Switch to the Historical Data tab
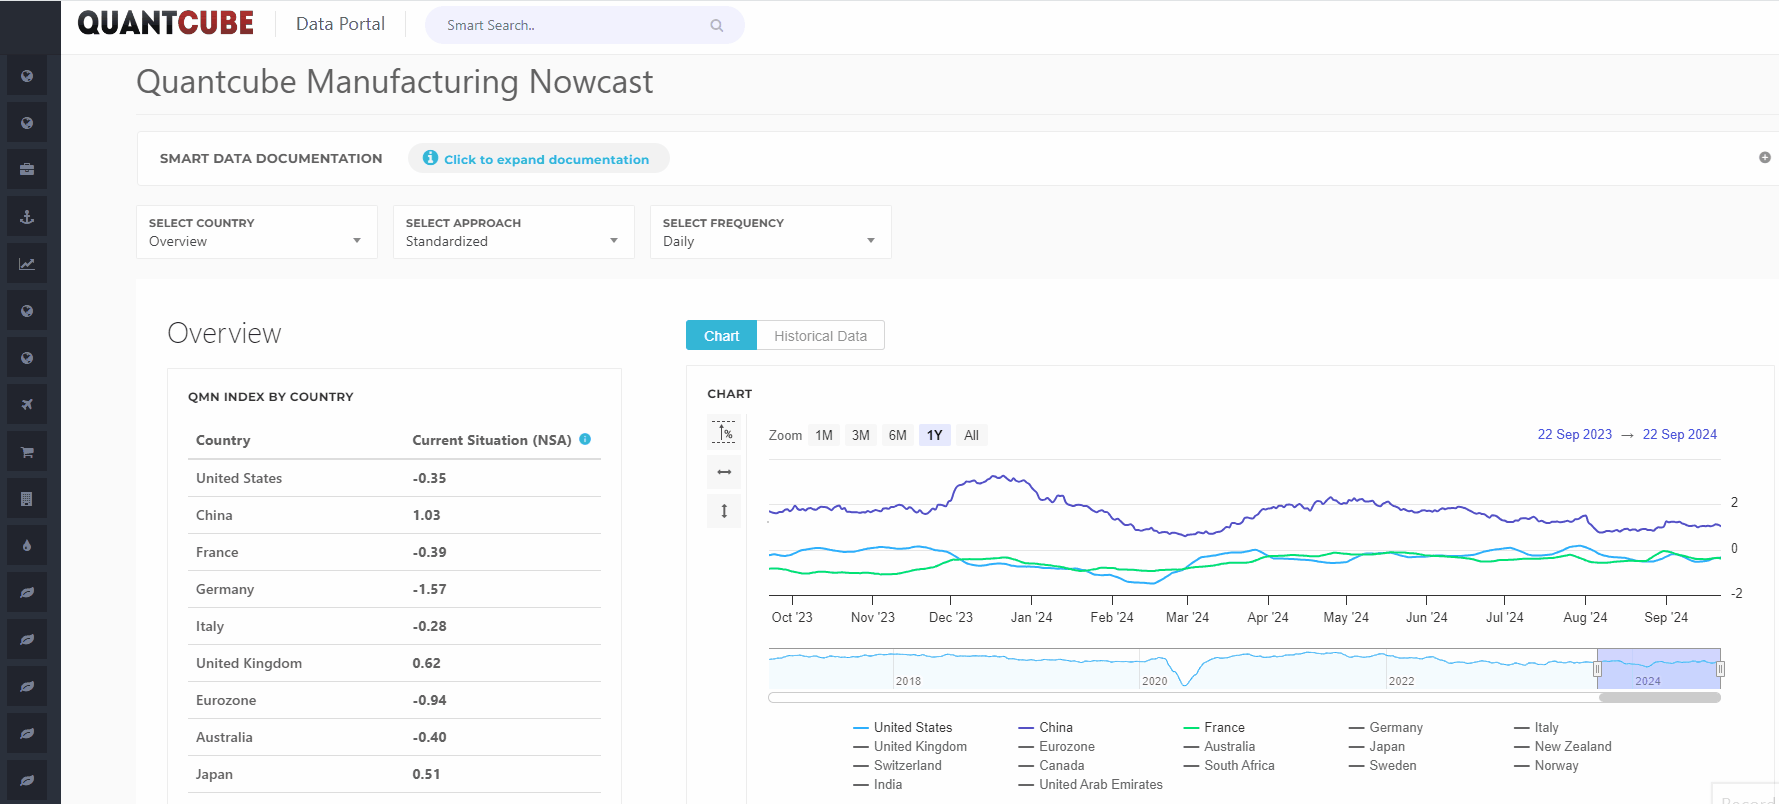The height and width of the screenshot is (804, 1779). click(820, 336)
